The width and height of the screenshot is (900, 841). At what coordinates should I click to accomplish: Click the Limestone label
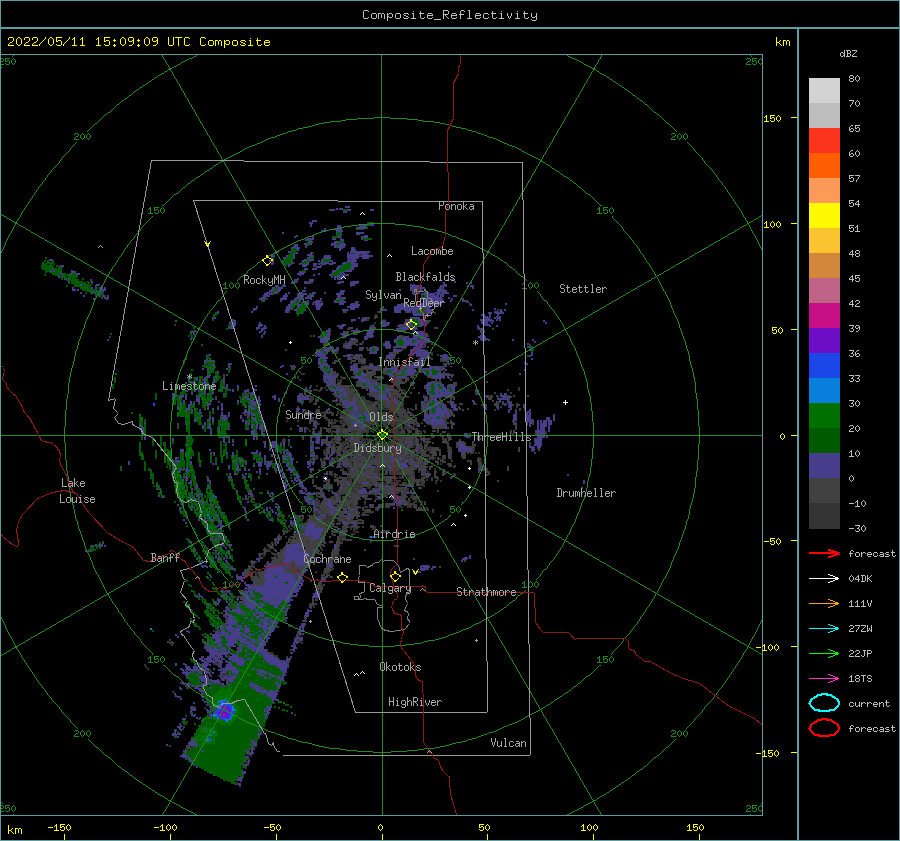189,386
